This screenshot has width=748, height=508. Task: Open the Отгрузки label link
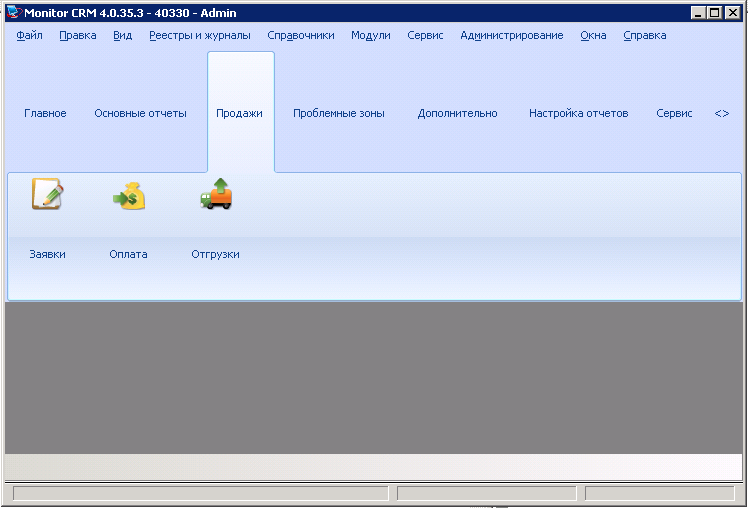(x=215, y=254)
